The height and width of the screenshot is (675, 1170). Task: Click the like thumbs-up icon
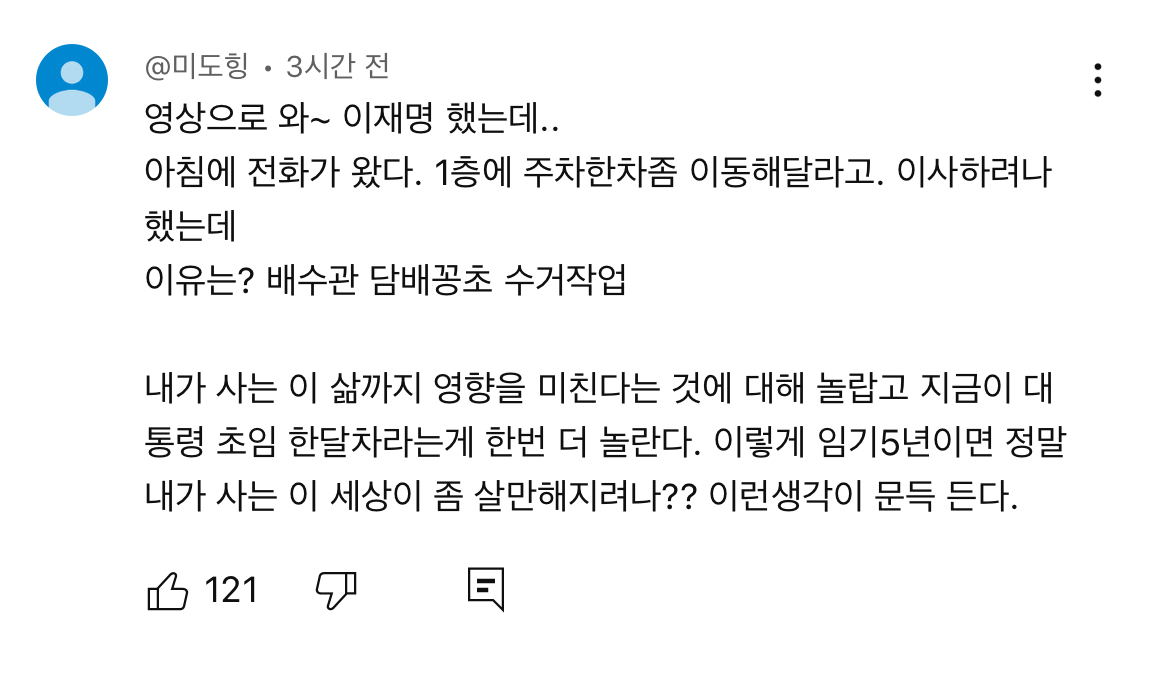click(x=167, y=591)
